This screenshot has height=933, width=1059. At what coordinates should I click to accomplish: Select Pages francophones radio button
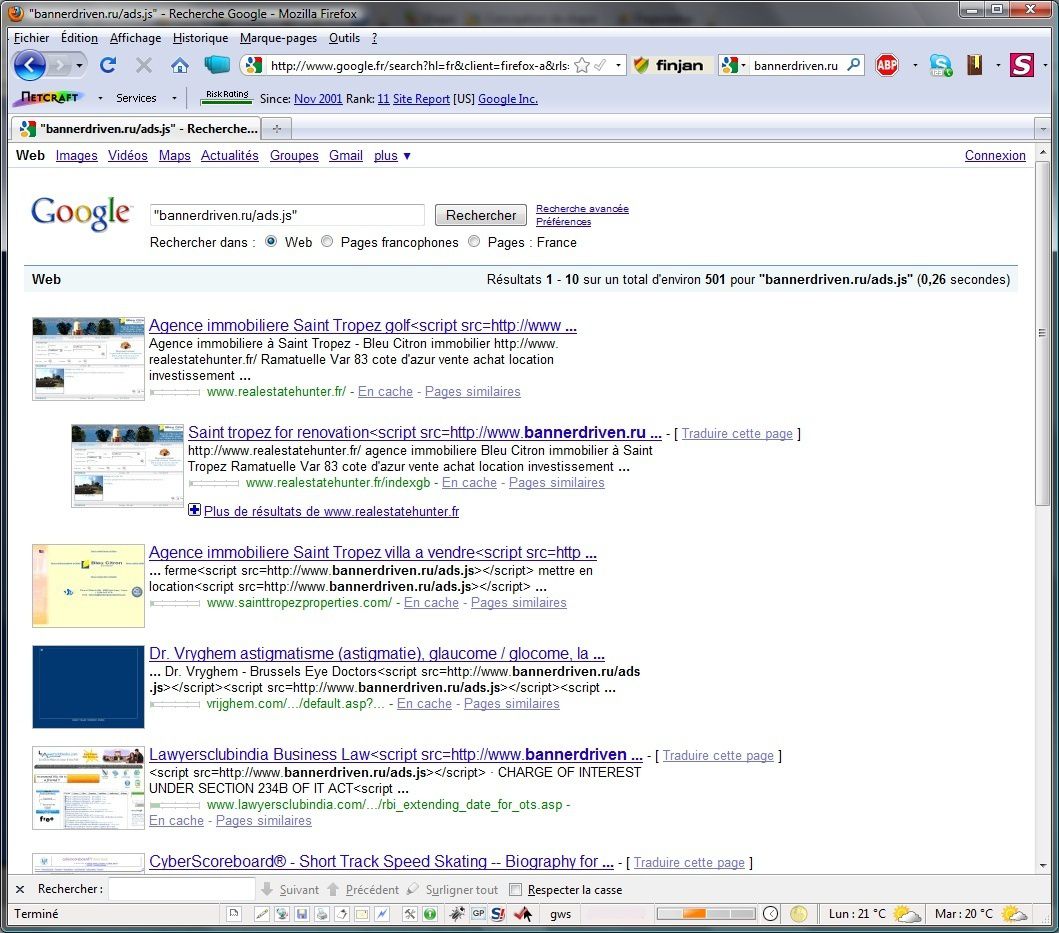[x=327, y=241]
